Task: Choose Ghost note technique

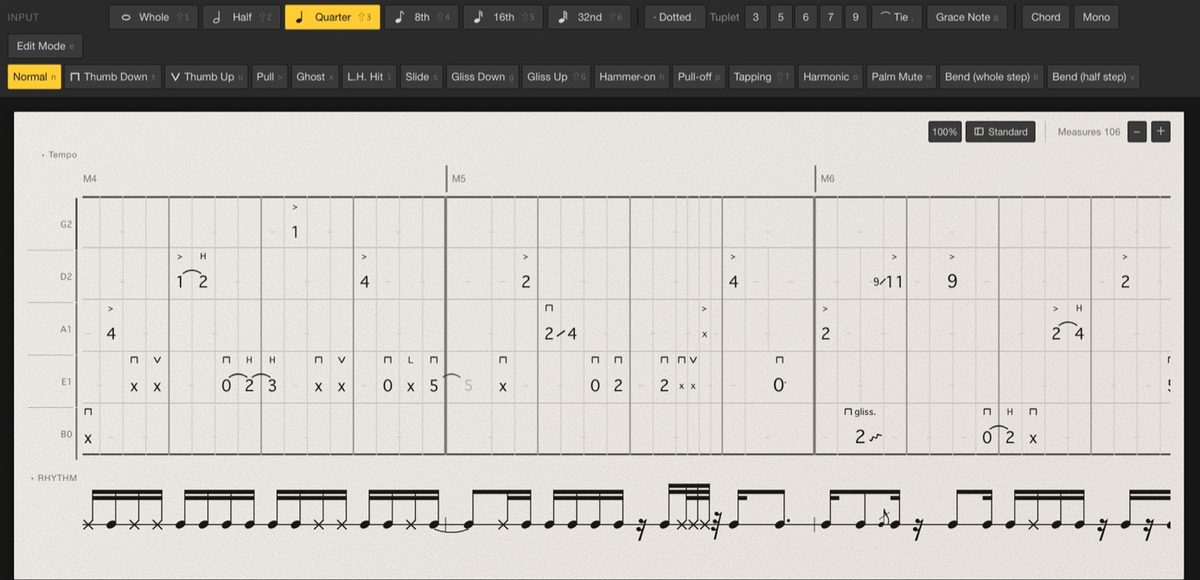Action: tap(315, 77)
